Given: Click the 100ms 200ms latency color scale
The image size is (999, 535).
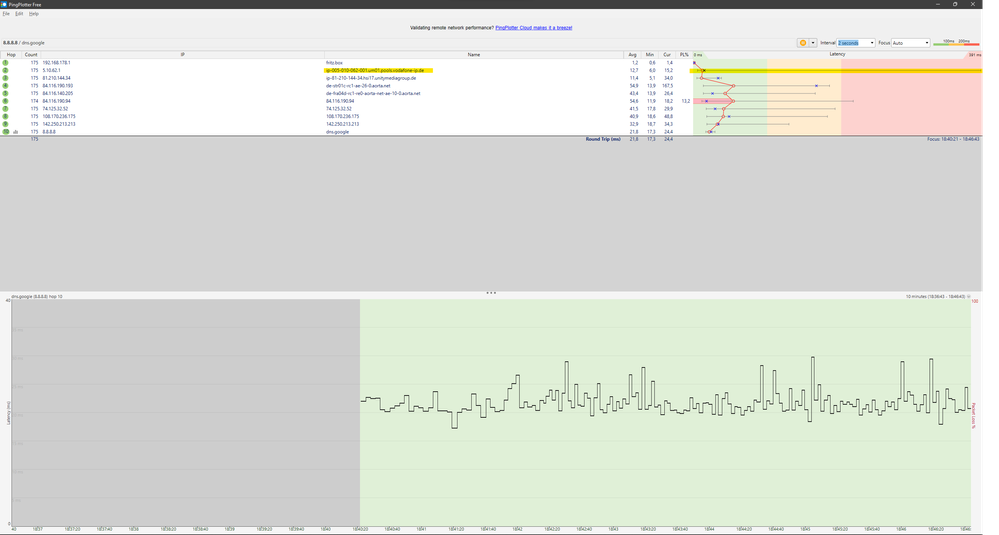Looking at the screenshot, I should (956, 42).
